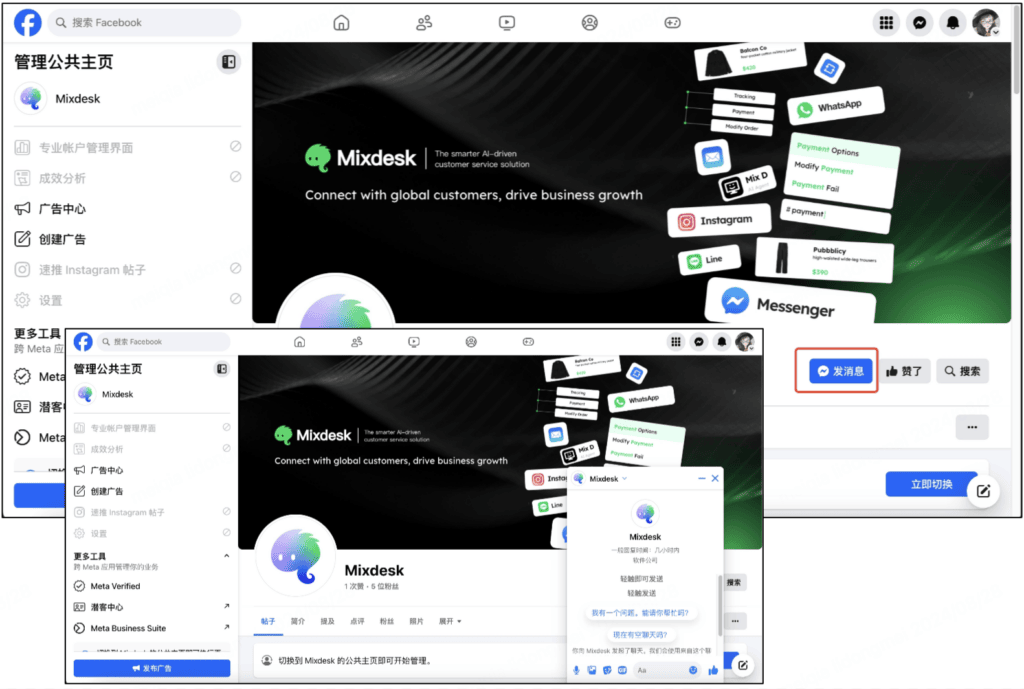Open 创建广告 in front window sidebar

152,491
